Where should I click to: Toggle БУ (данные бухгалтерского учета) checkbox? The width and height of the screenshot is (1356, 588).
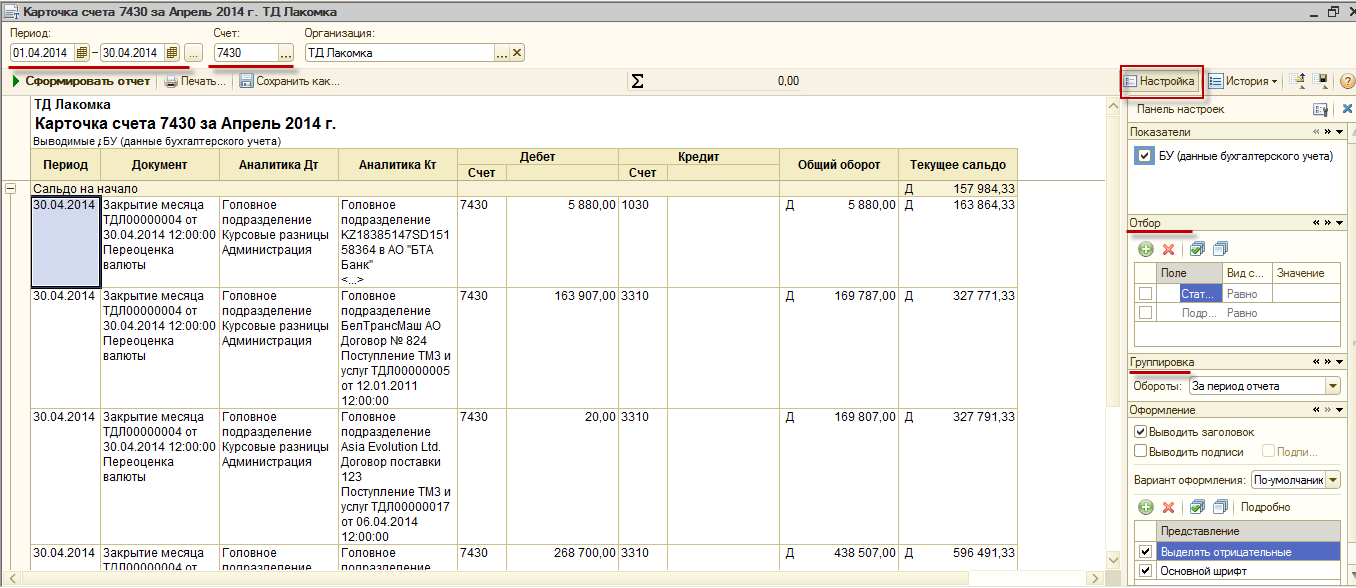click(1145, 156)
